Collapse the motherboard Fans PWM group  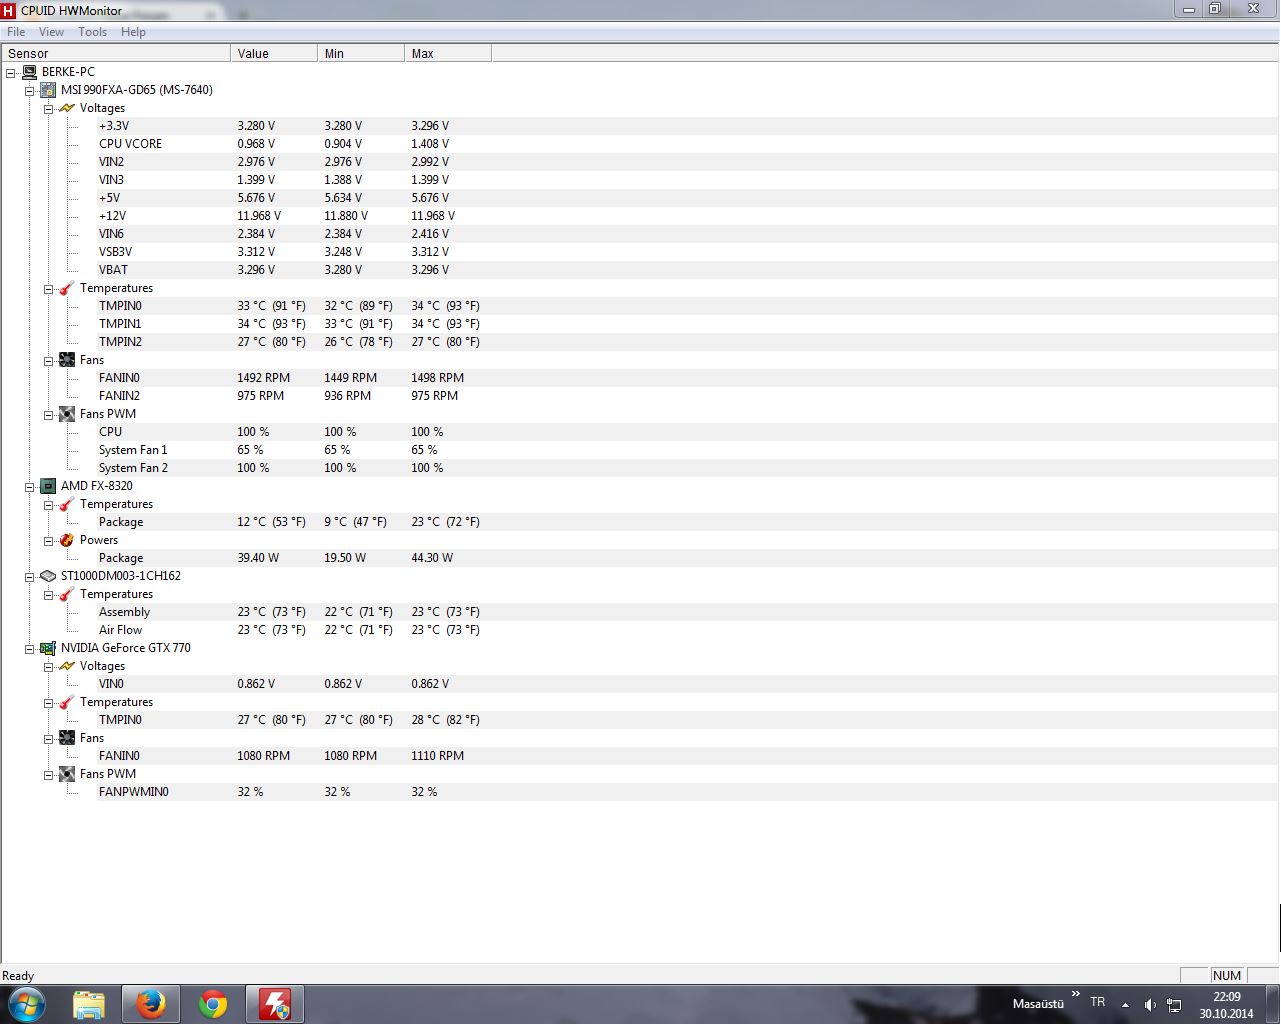(48, 414)
